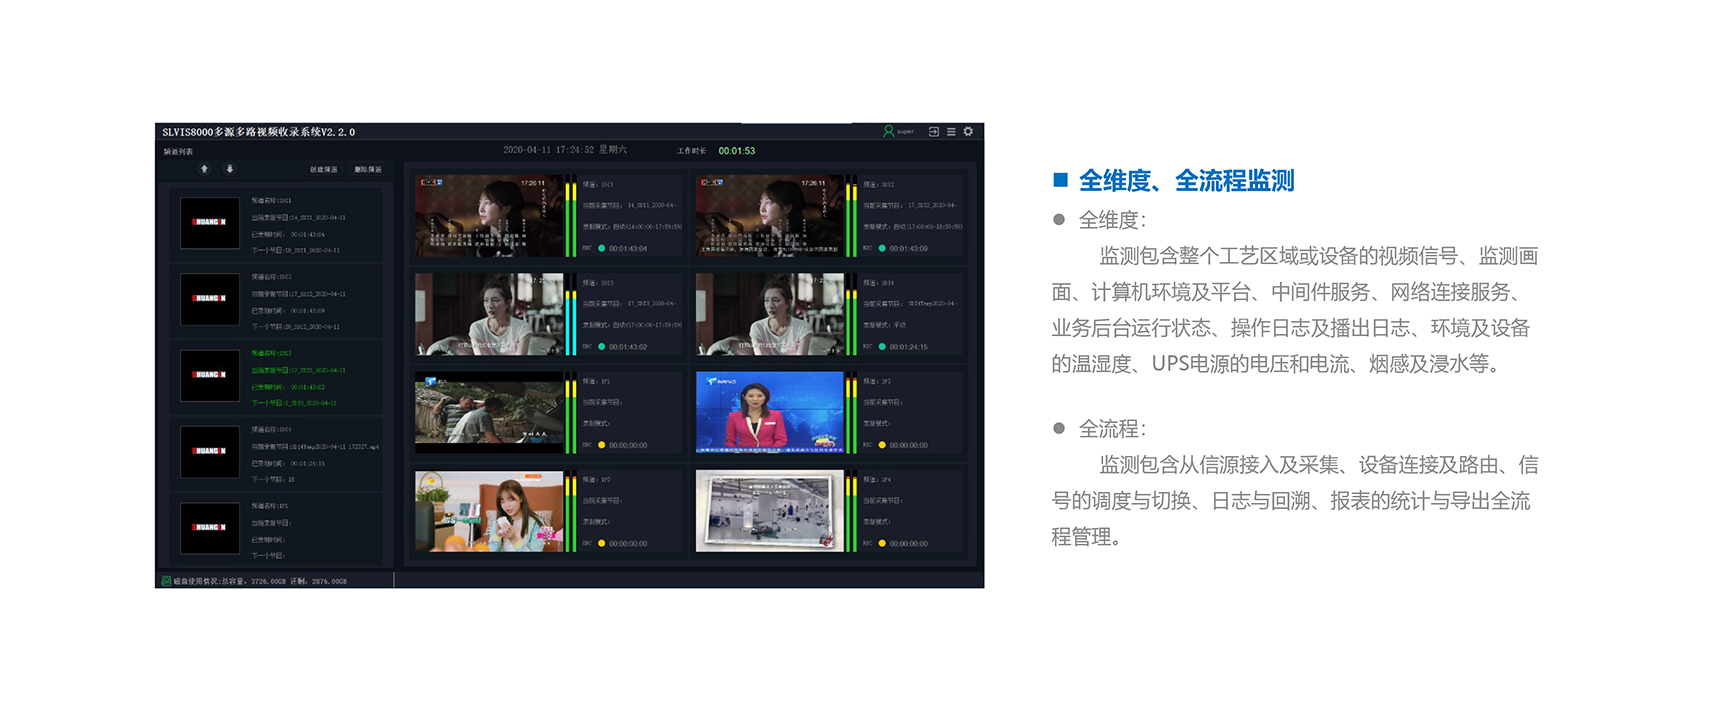Click the green REC indicator at 00:01:43:02
Image resolution: width=1725 pixels, height=727 pixels.
click(601, 347)
